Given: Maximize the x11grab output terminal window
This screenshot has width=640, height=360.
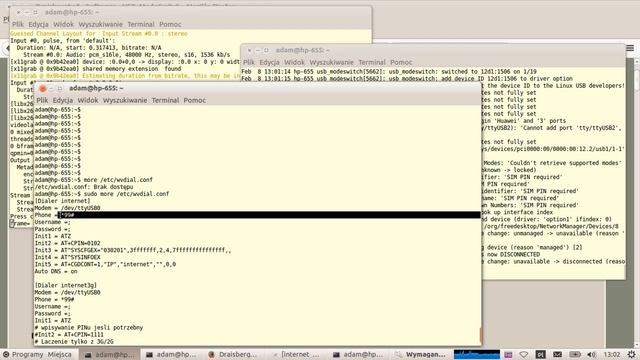Looking at the screenshot, I should [35, 12].
